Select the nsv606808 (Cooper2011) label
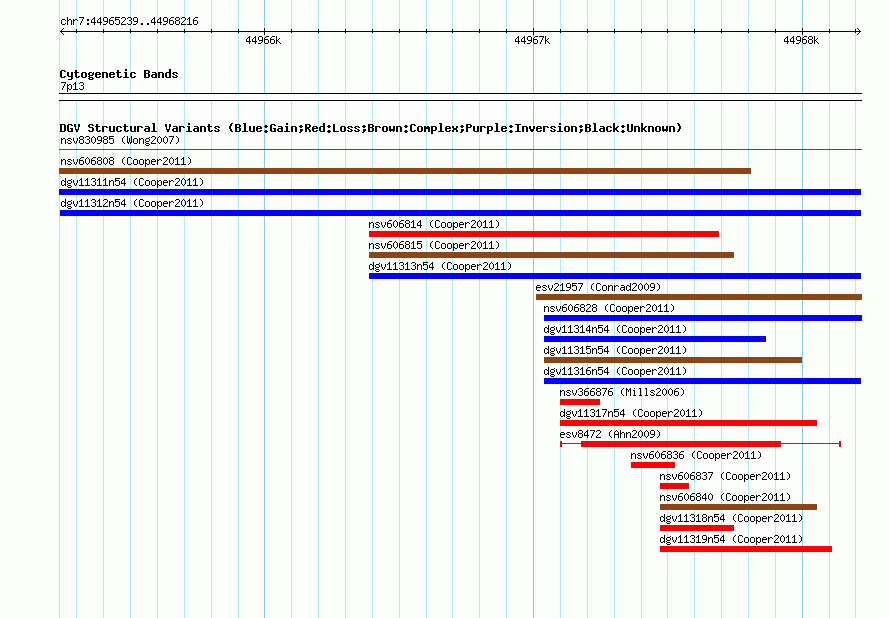The image size is (890, 618). point(126,161)
